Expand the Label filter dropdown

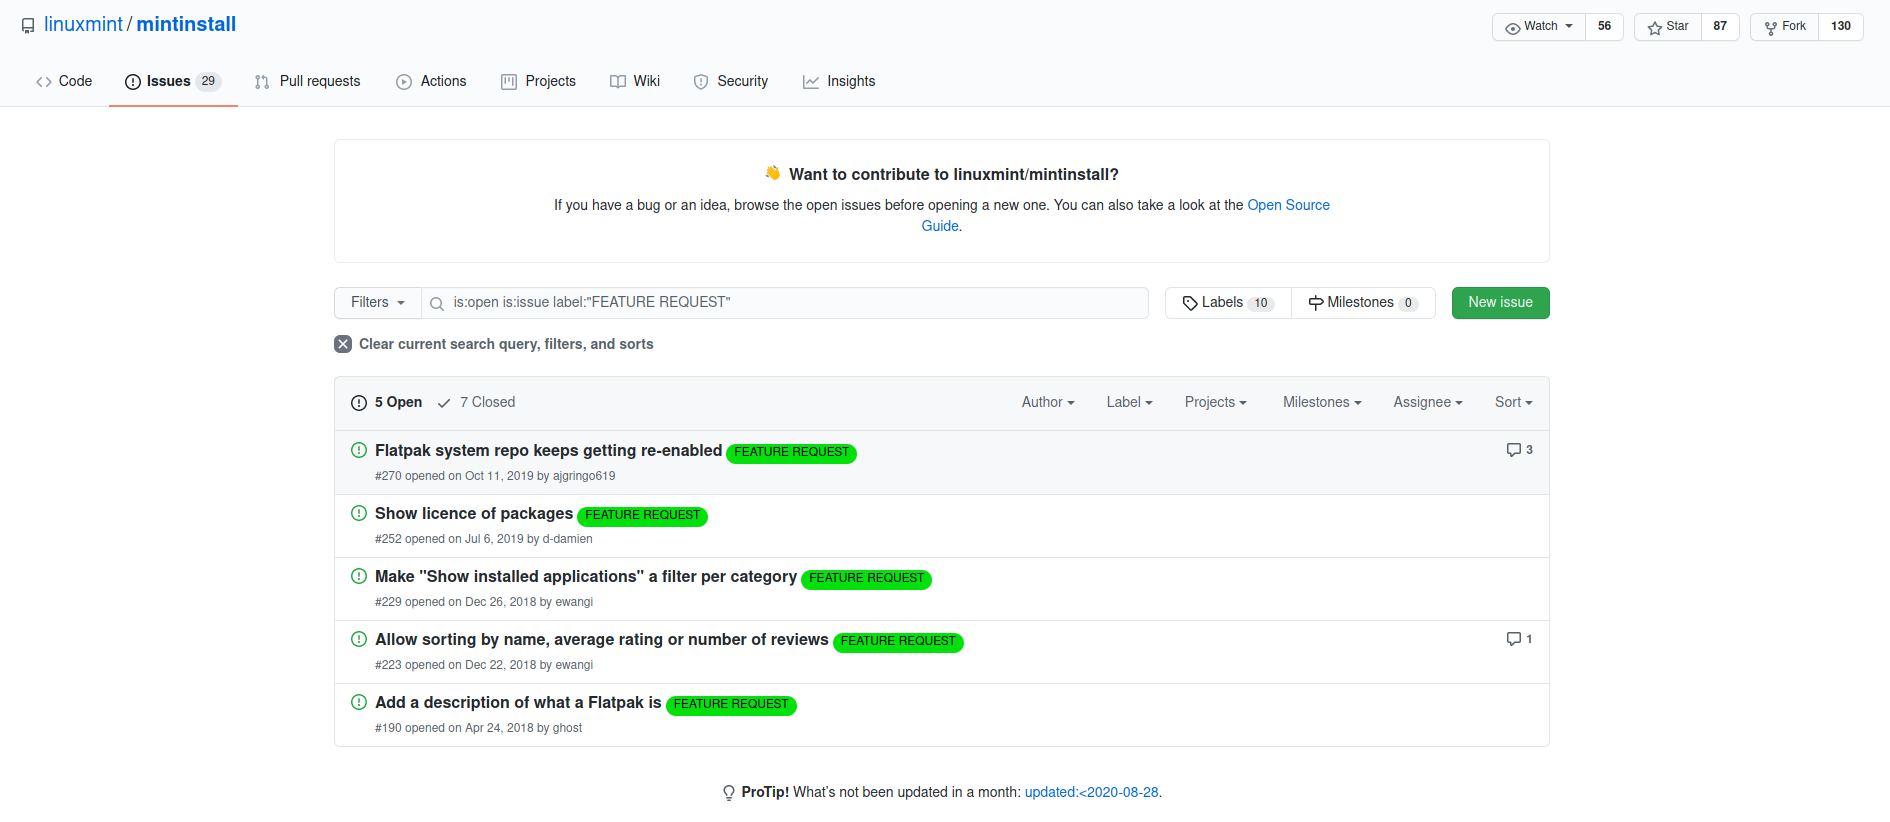pyautogui.click(x=1129, y=402)
